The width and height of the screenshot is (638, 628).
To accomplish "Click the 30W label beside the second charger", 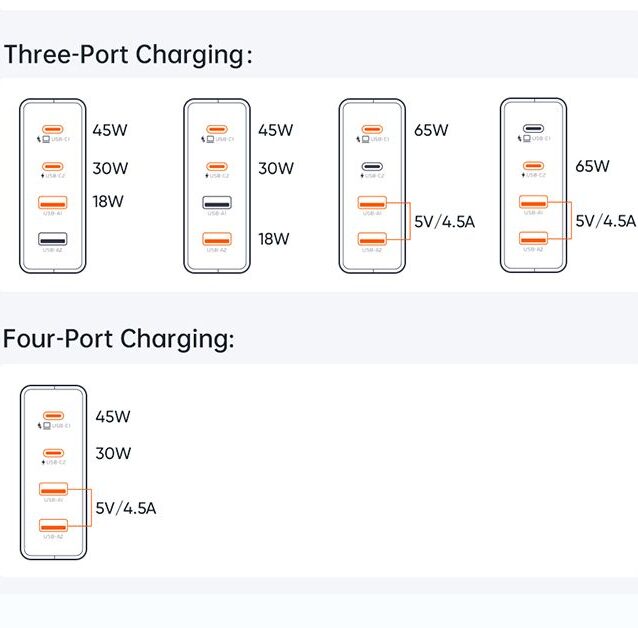I will 276,168.
